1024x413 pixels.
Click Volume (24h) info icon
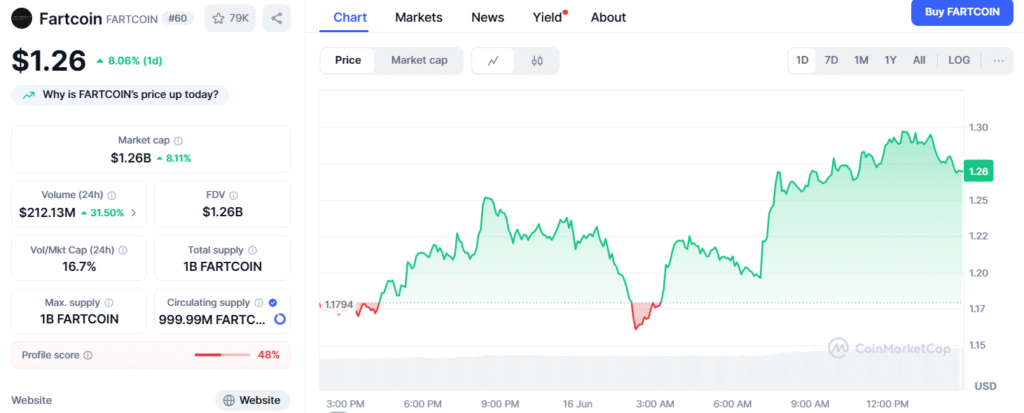pyautogui.click(x=112, y=195)
